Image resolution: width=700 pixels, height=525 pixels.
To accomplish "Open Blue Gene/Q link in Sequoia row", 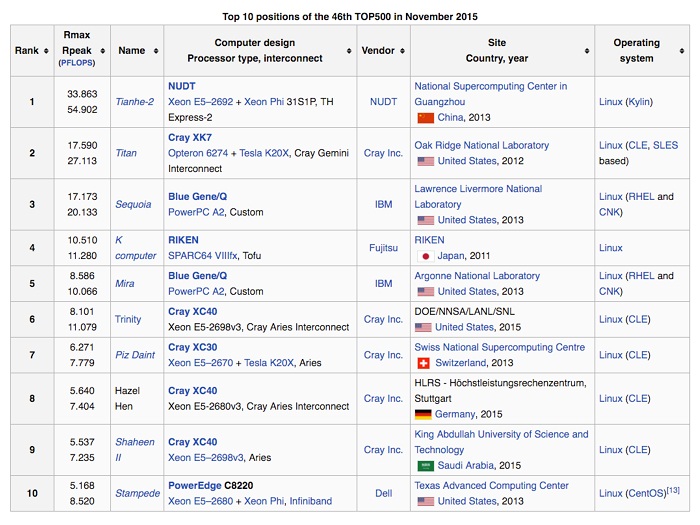I will tap(197, 196).
